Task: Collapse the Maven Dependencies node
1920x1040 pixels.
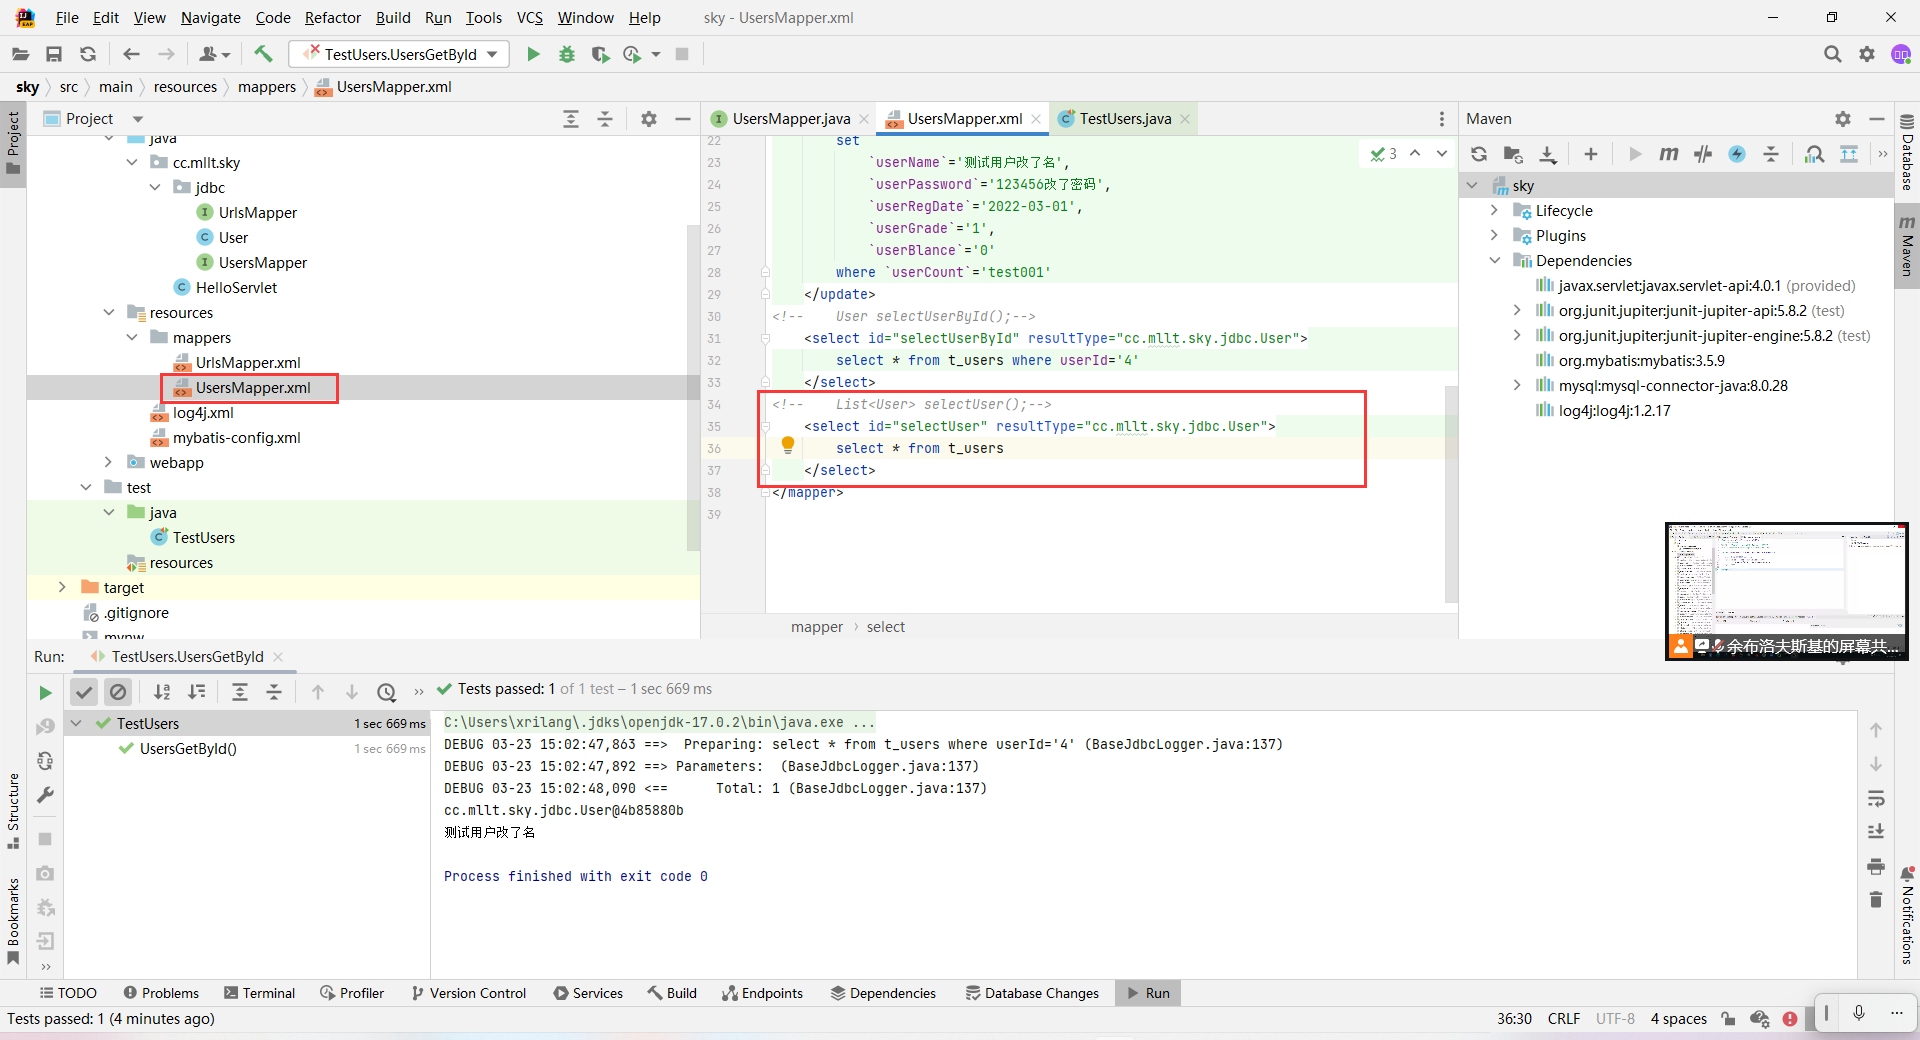Action: (x=1495, y=260)
